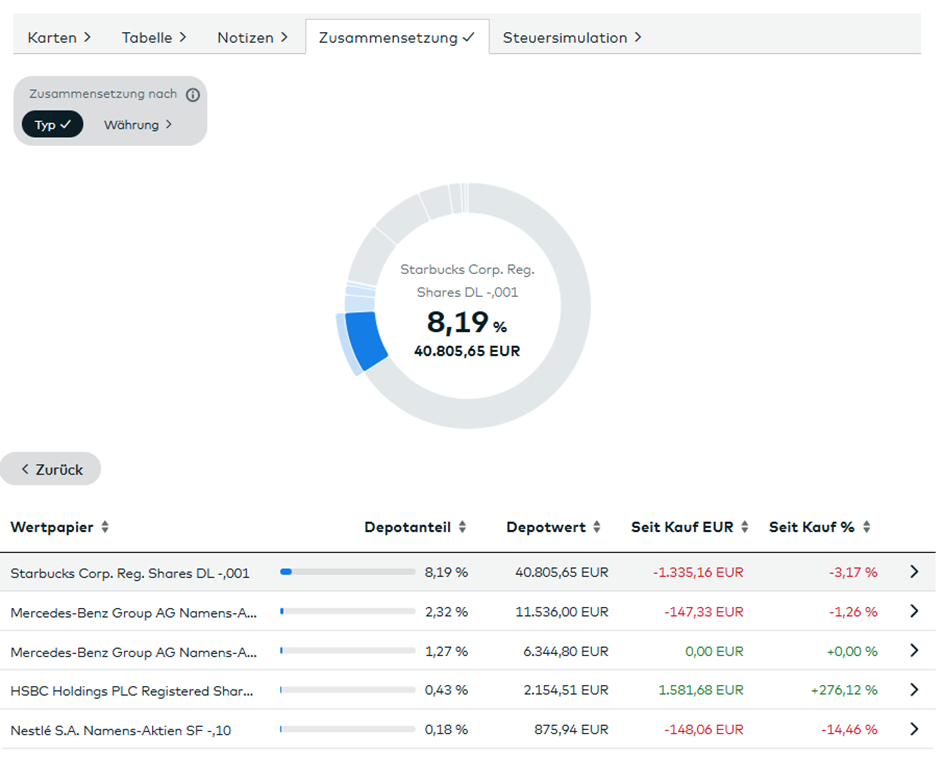Click the HSBC 0,43 % share bar

(347, 690)
